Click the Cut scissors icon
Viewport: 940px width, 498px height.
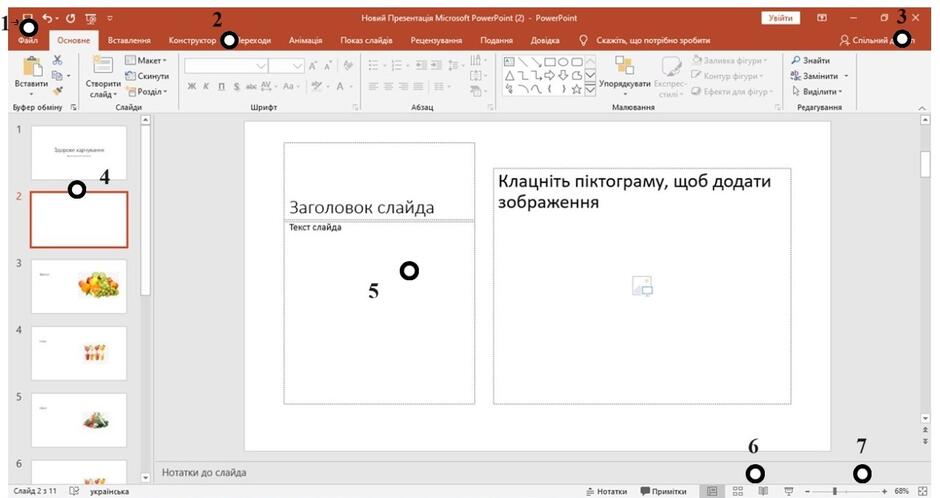click(x=58, y=60)
